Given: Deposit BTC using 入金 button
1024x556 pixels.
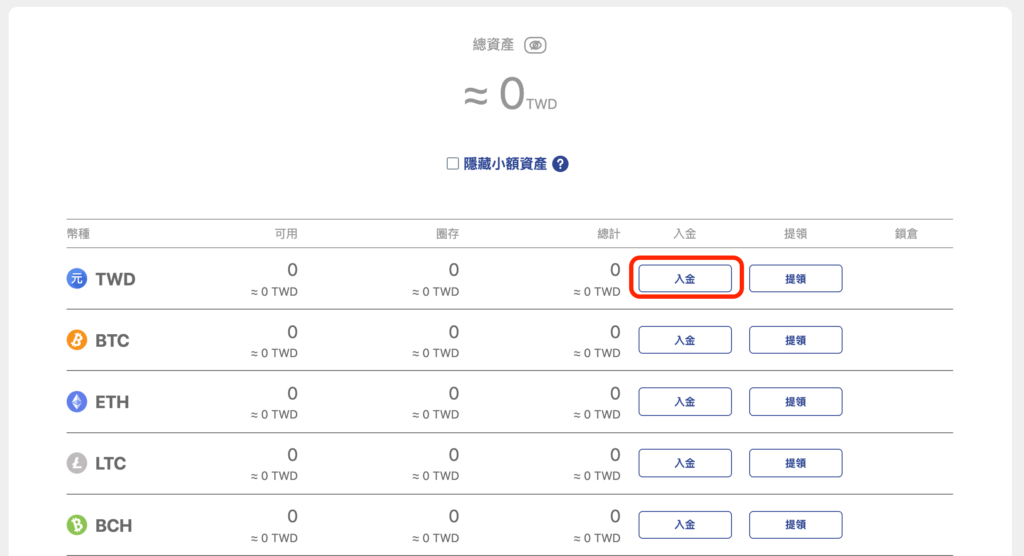Looking at the screenshot, I should coord(685,340).
